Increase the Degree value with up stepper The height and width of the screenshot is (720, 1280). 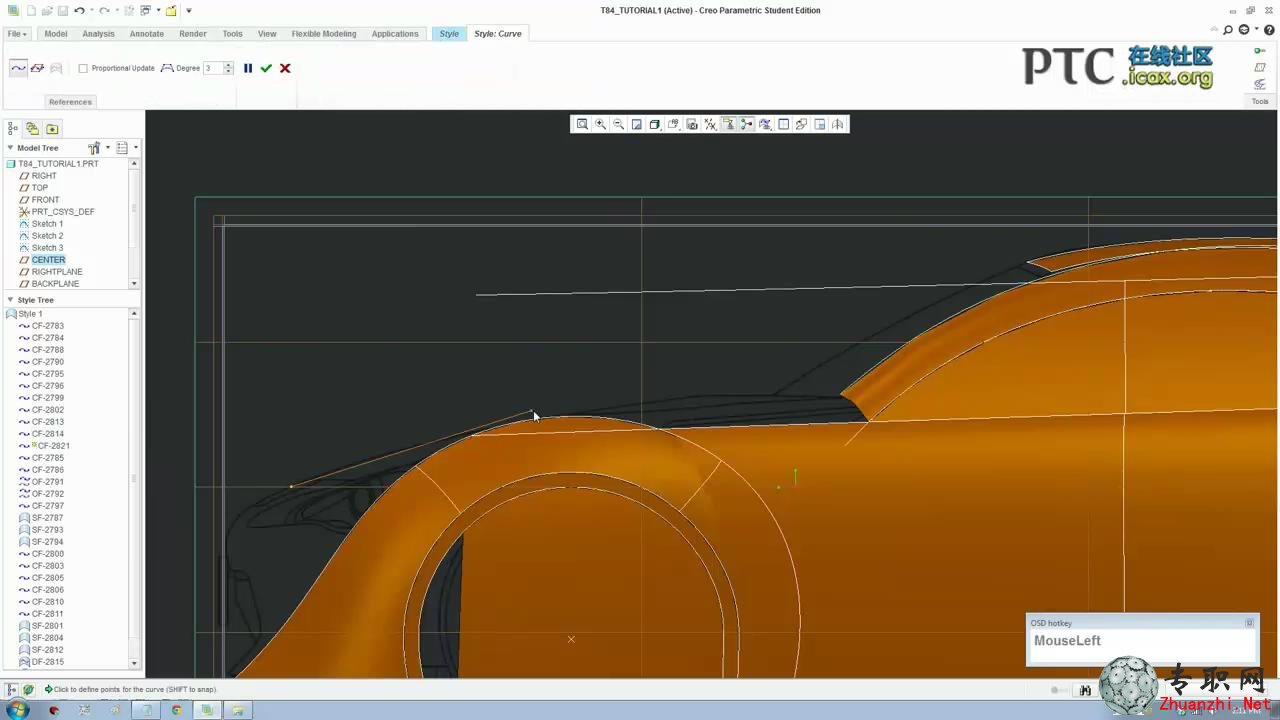[x=229, y=65]
